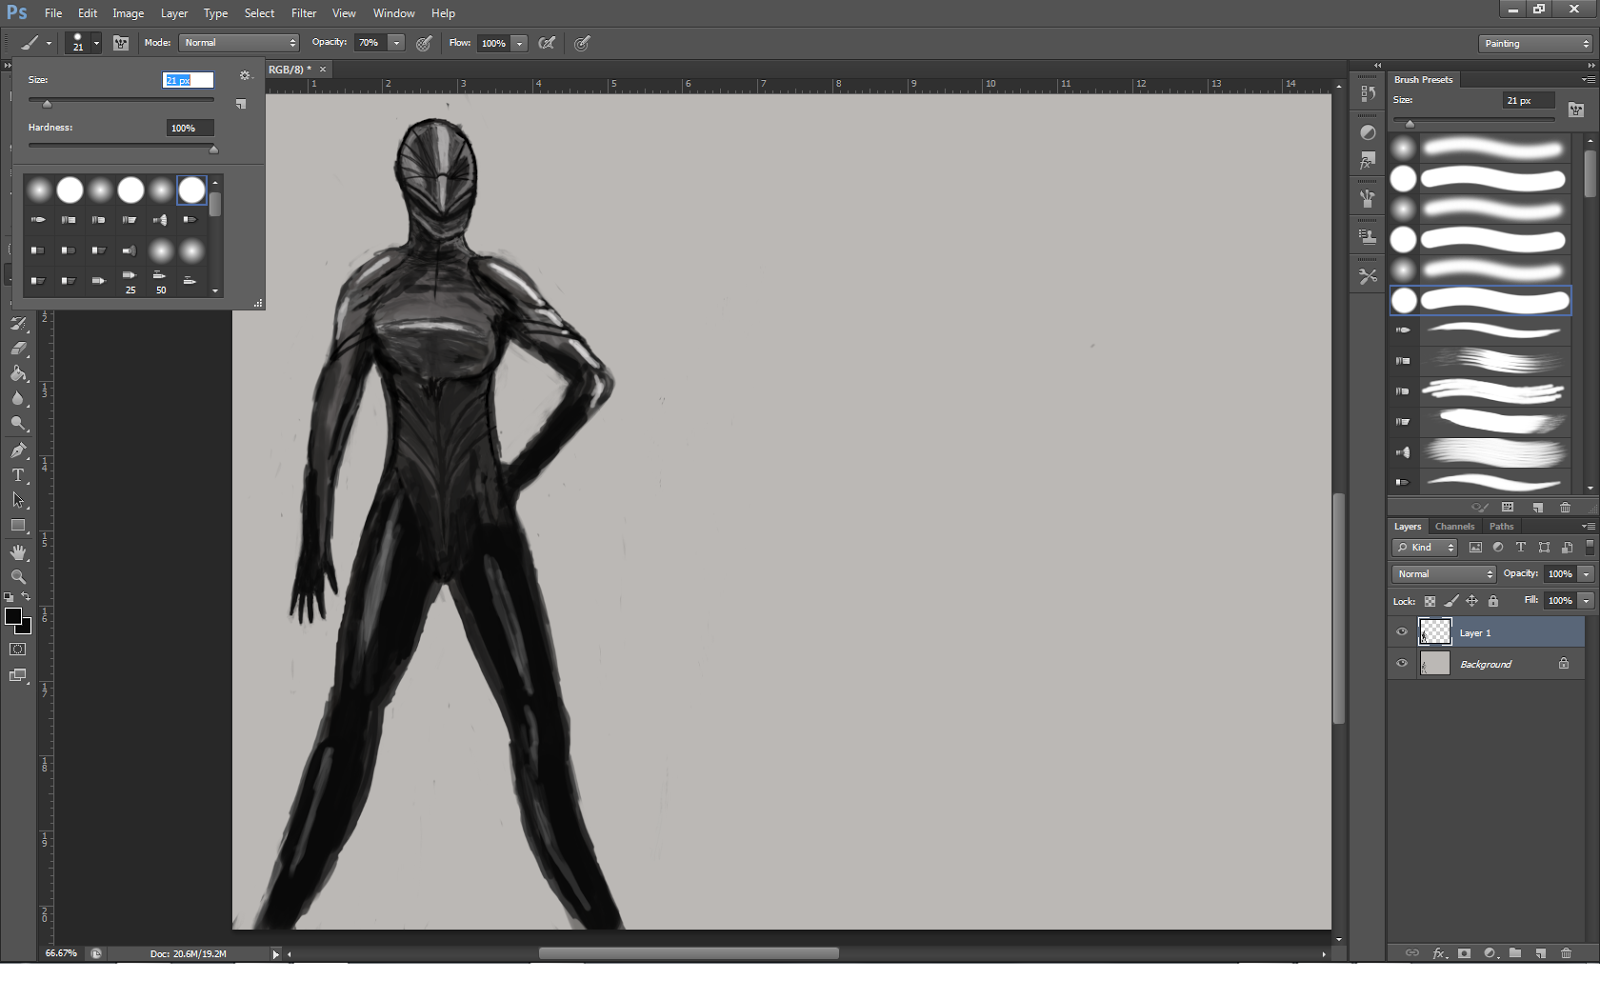Open the Clone Source panel icon
The height and width of the screenshot is (1000, 1600).
click(1368, 236)
